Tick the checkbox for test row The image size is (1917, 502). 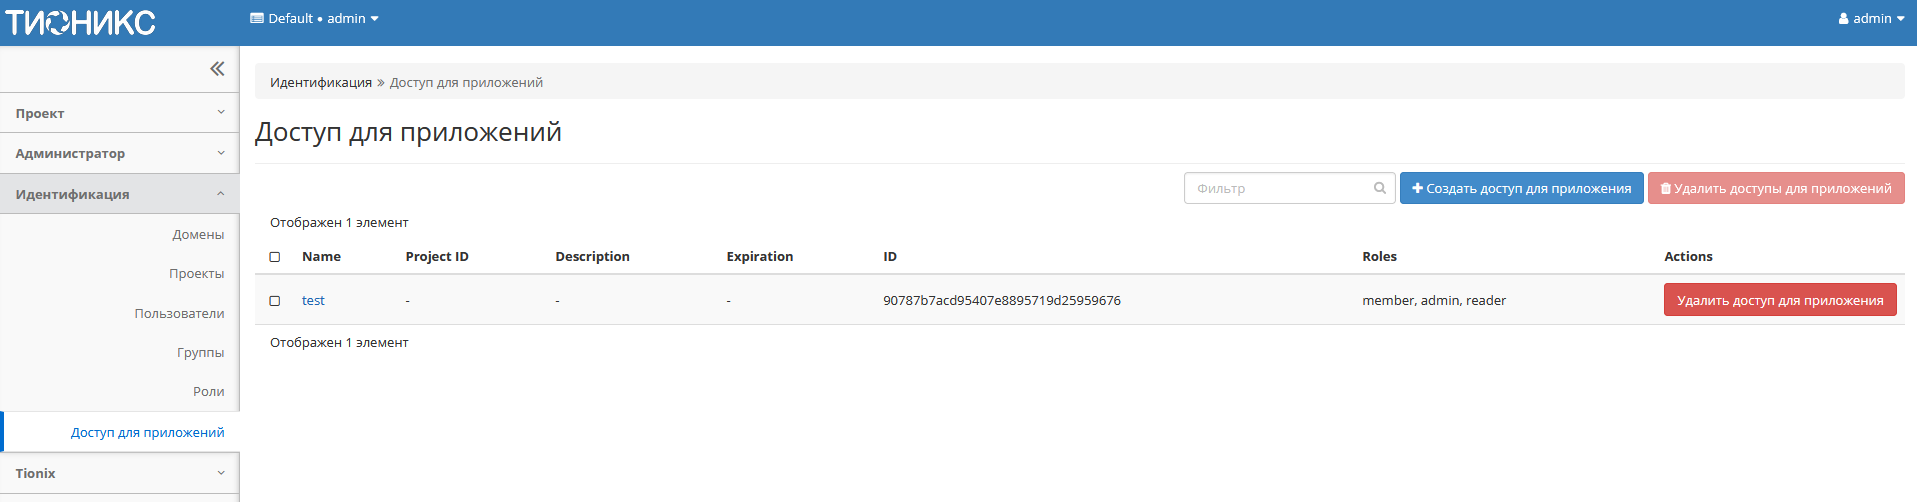[x=275, y=301]
